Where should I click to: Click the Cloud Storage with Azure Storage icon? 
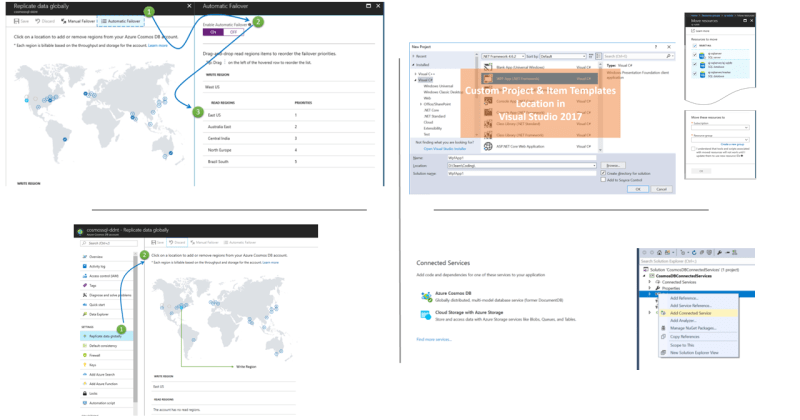tap(423, 316)
